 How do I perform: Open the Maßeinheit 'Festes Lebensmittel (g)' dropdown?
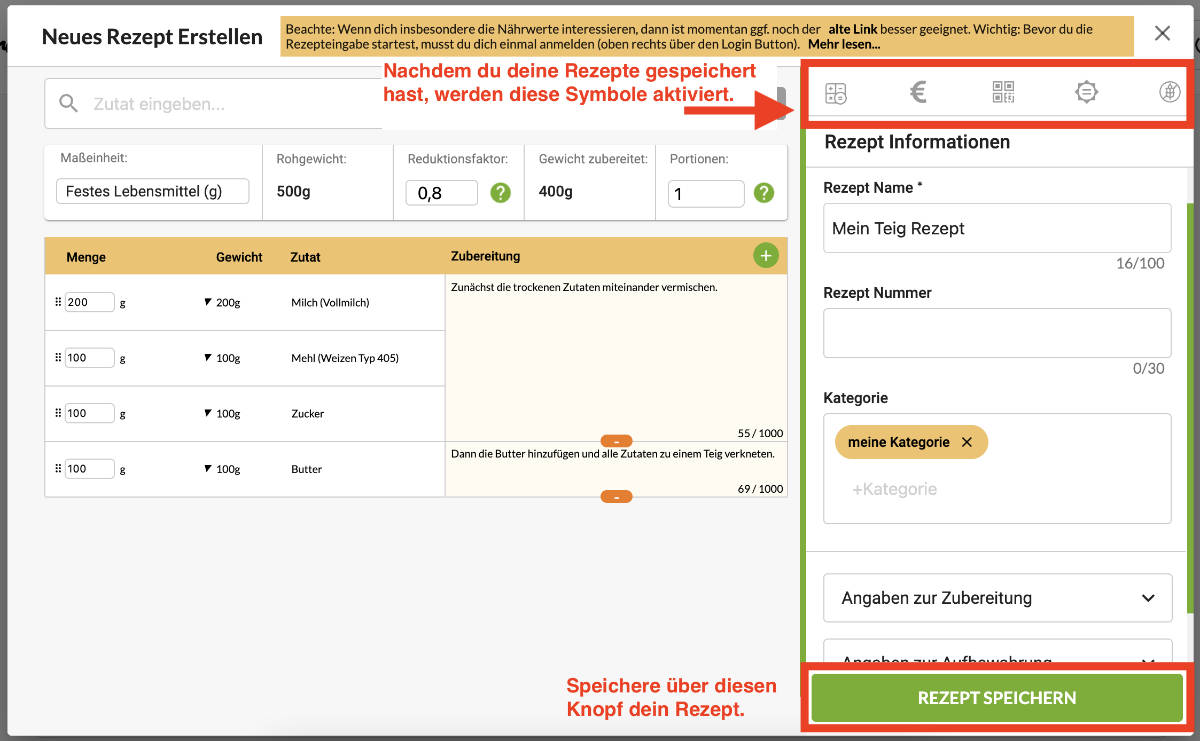point(152,192)
